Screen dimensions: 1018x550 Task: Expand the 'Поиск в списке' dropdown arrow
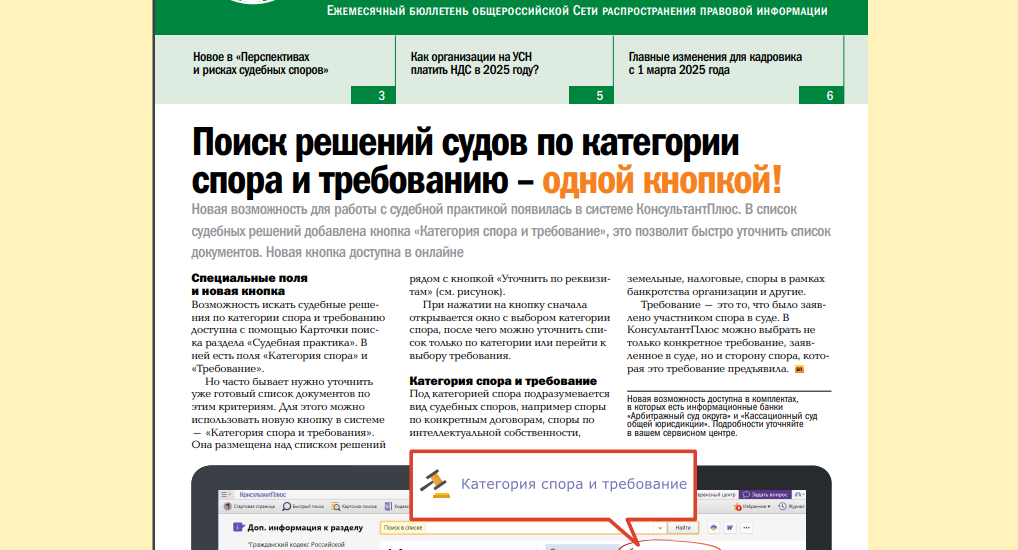[x=660, y=528]
